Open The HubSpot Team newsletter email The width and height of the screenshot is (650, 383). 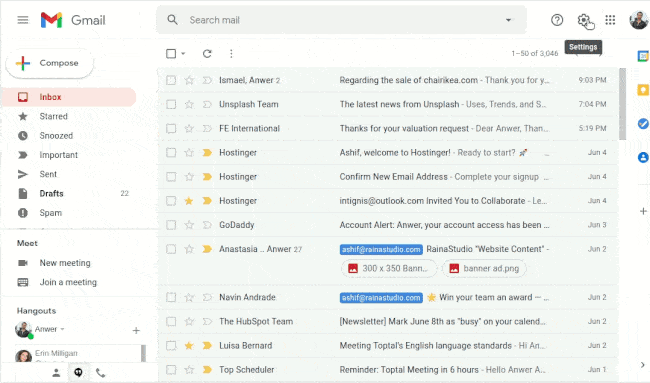(388, 321)
